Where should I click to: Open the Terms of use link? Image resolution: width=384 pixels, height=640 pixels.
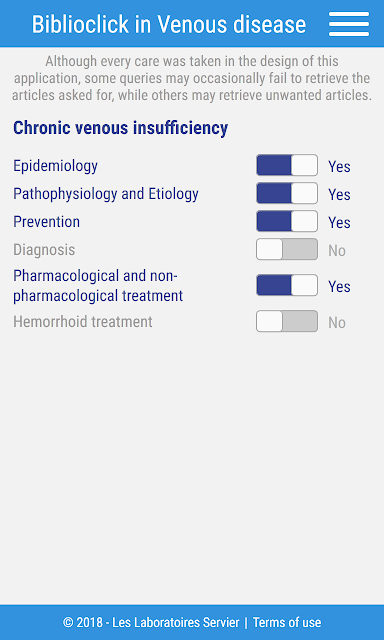(287, 622)
